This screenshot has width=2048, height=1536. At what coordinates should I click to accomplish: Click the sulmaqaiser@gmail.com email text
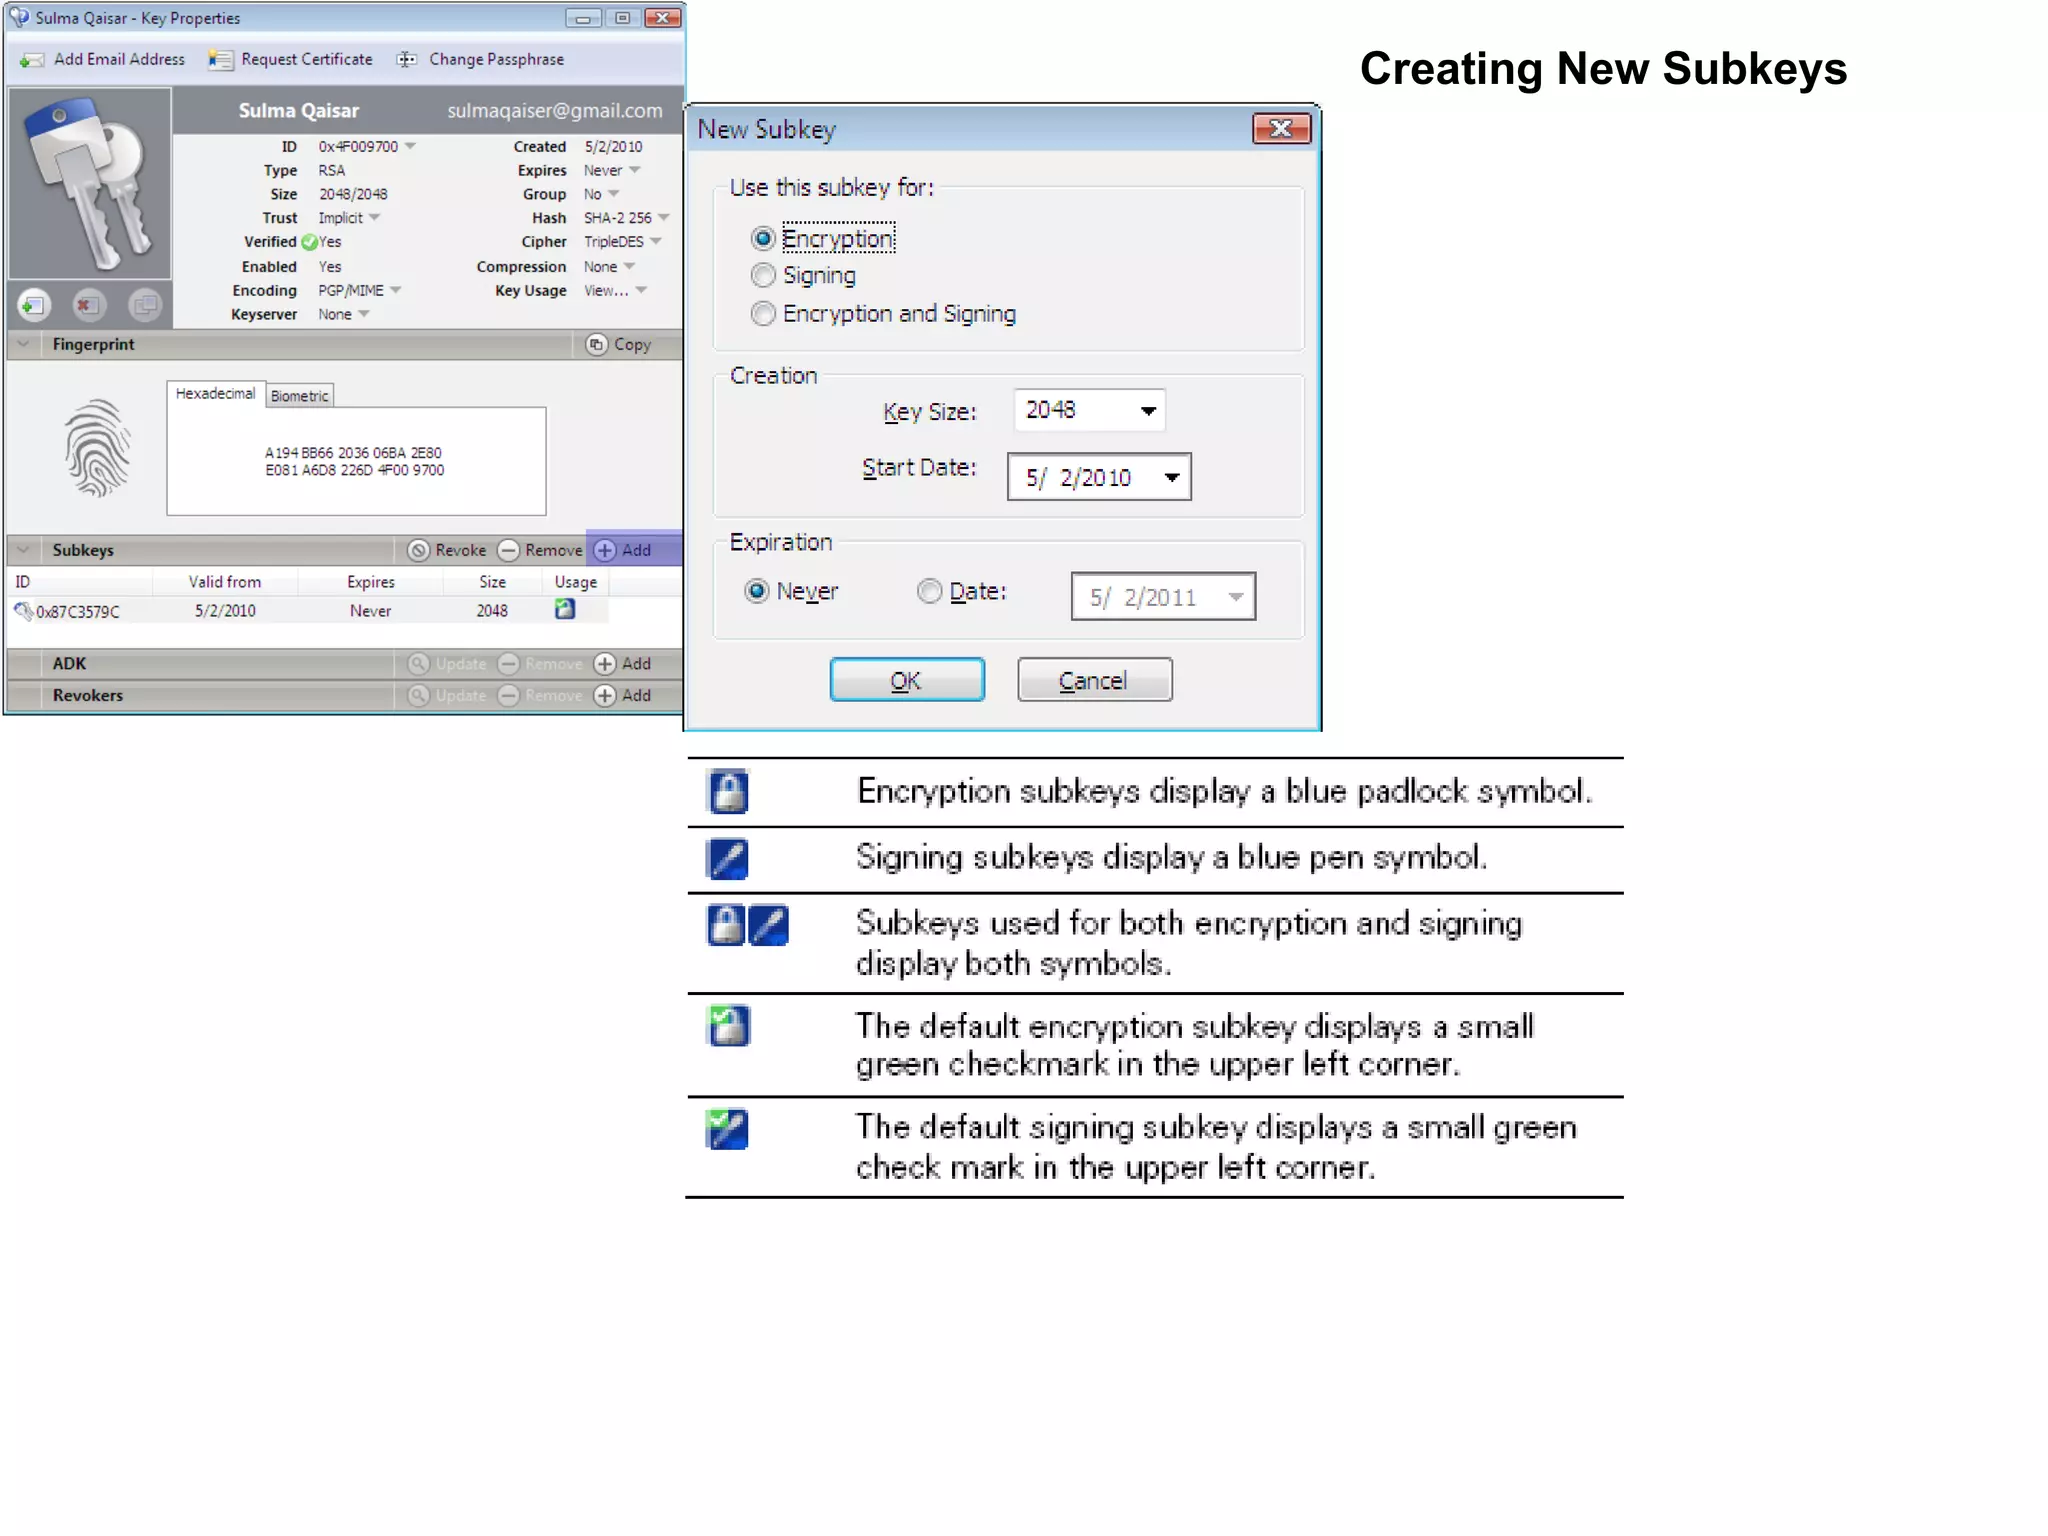[555, 111]
